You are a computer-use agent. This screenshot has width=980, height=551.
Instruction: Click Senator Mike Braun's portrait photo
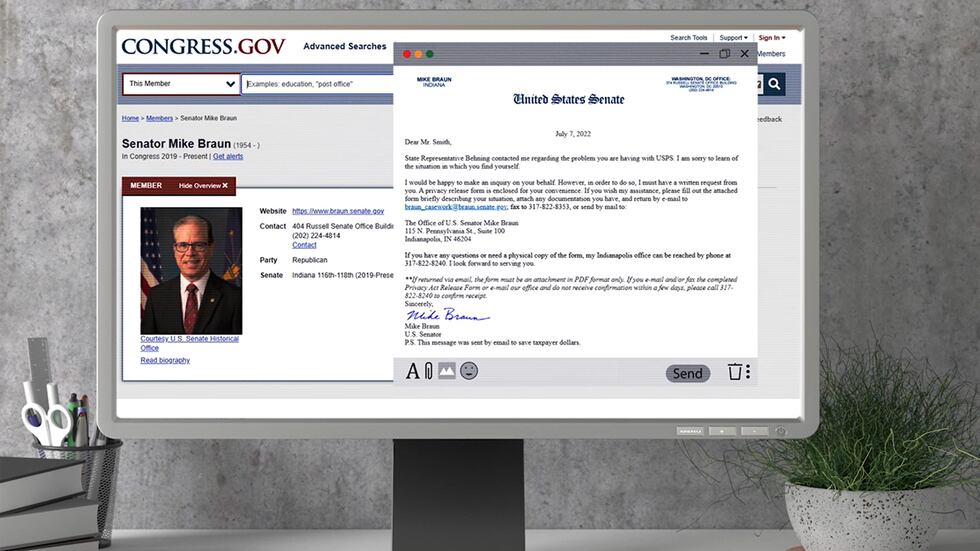pyautogui.click(x=191, y=270)
